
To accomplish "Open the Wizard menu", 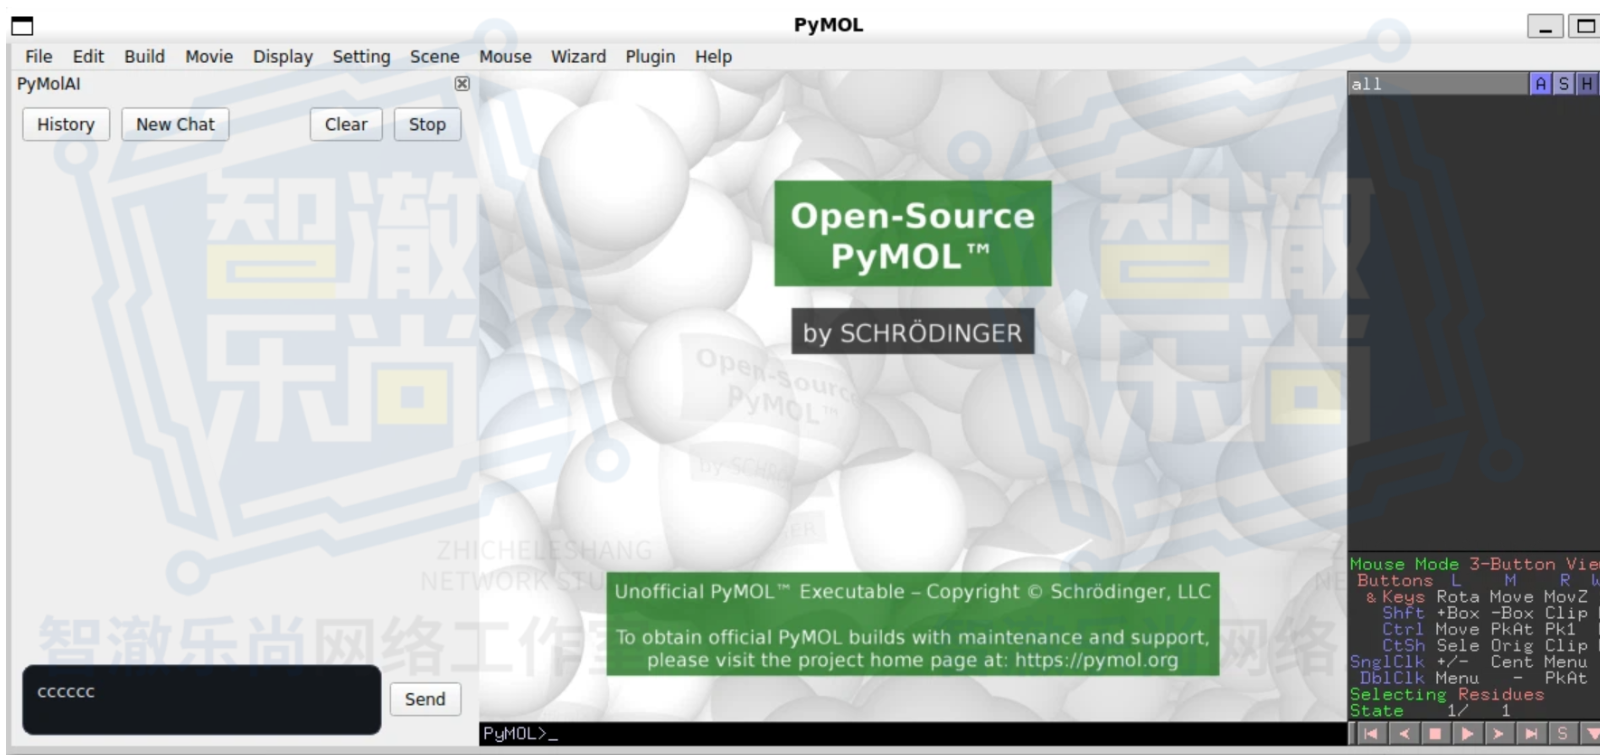I will (578, 57).
